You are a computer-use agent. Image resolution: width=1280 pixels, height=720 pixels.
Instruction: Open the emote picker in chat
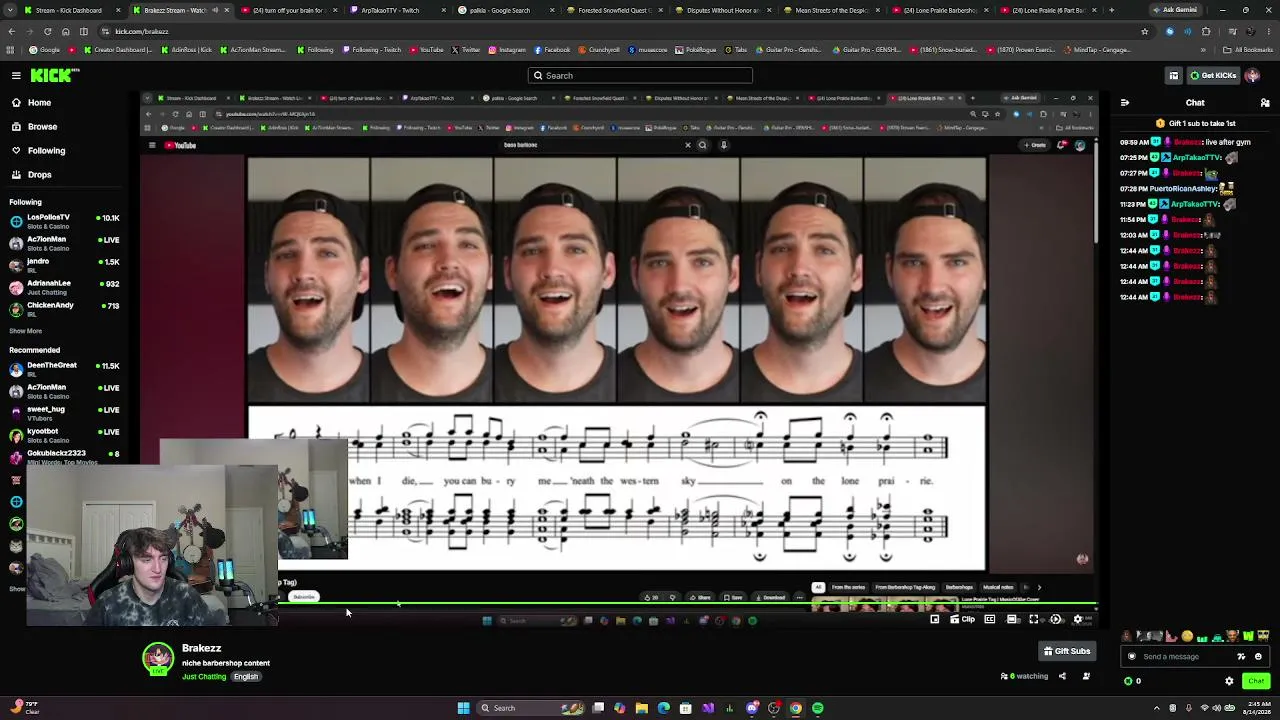[x=1258, y=657]
